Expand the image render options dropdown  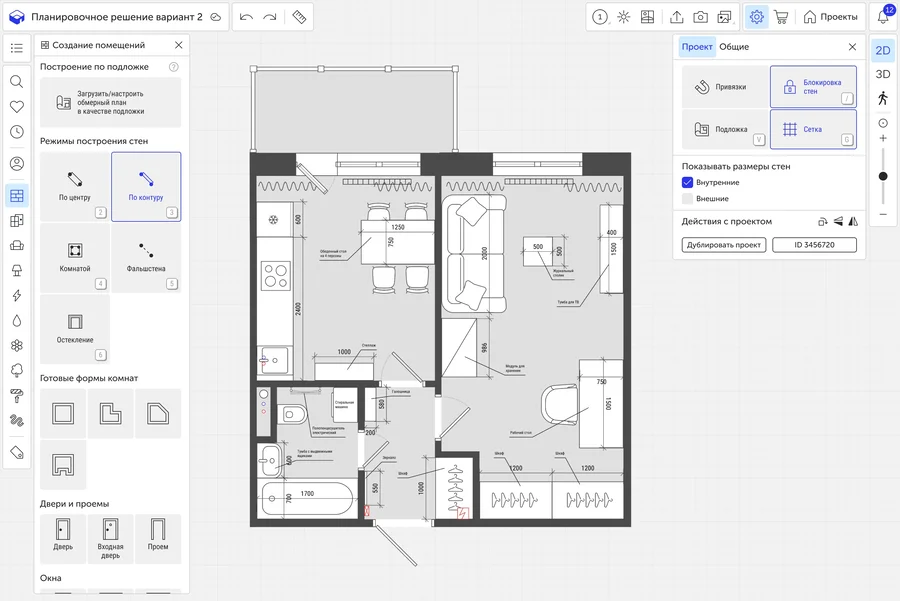726,17
